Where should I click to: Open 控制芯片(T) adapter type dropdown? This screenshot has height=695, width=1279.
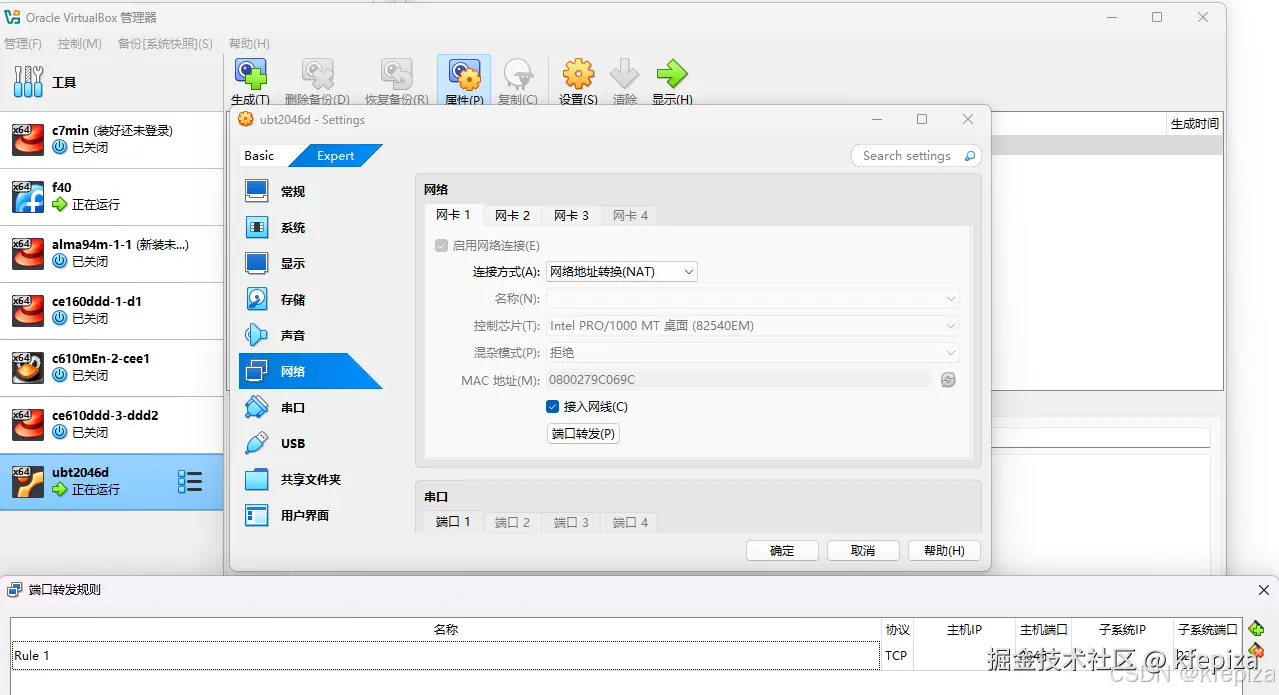click(752, 325)
